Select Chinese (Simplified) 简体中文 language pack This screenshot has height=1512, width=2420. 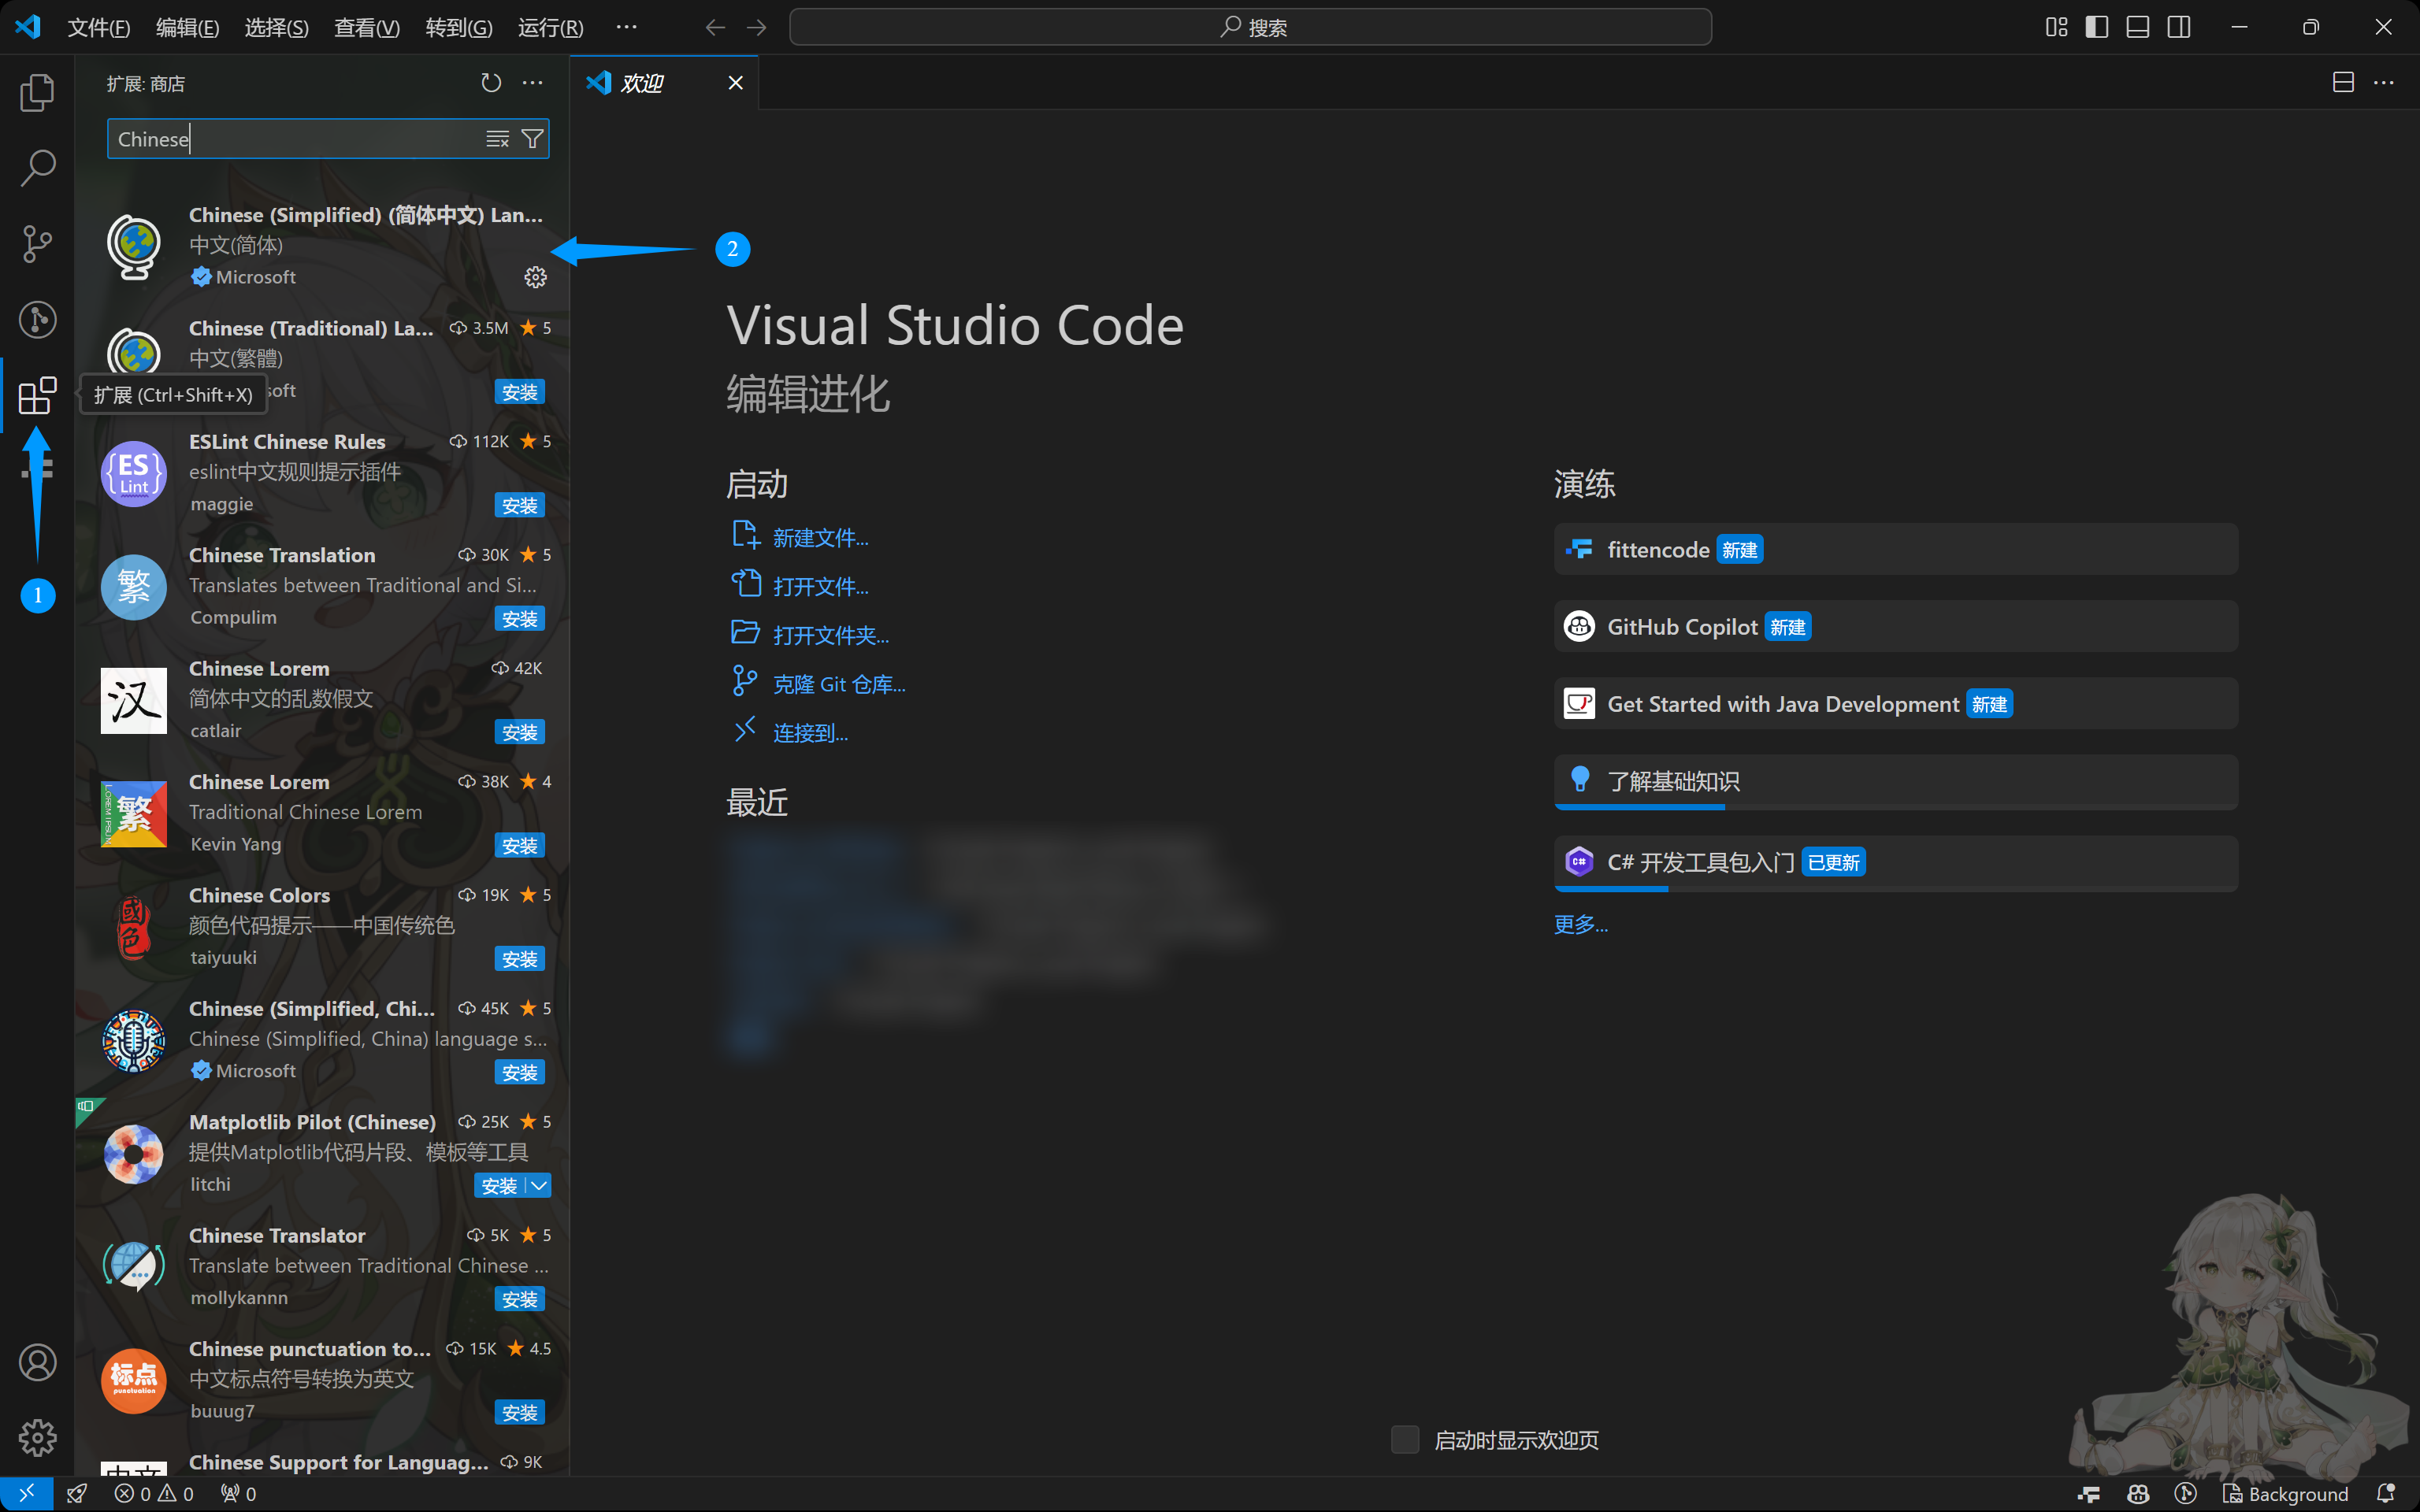[x=323, y=246]
